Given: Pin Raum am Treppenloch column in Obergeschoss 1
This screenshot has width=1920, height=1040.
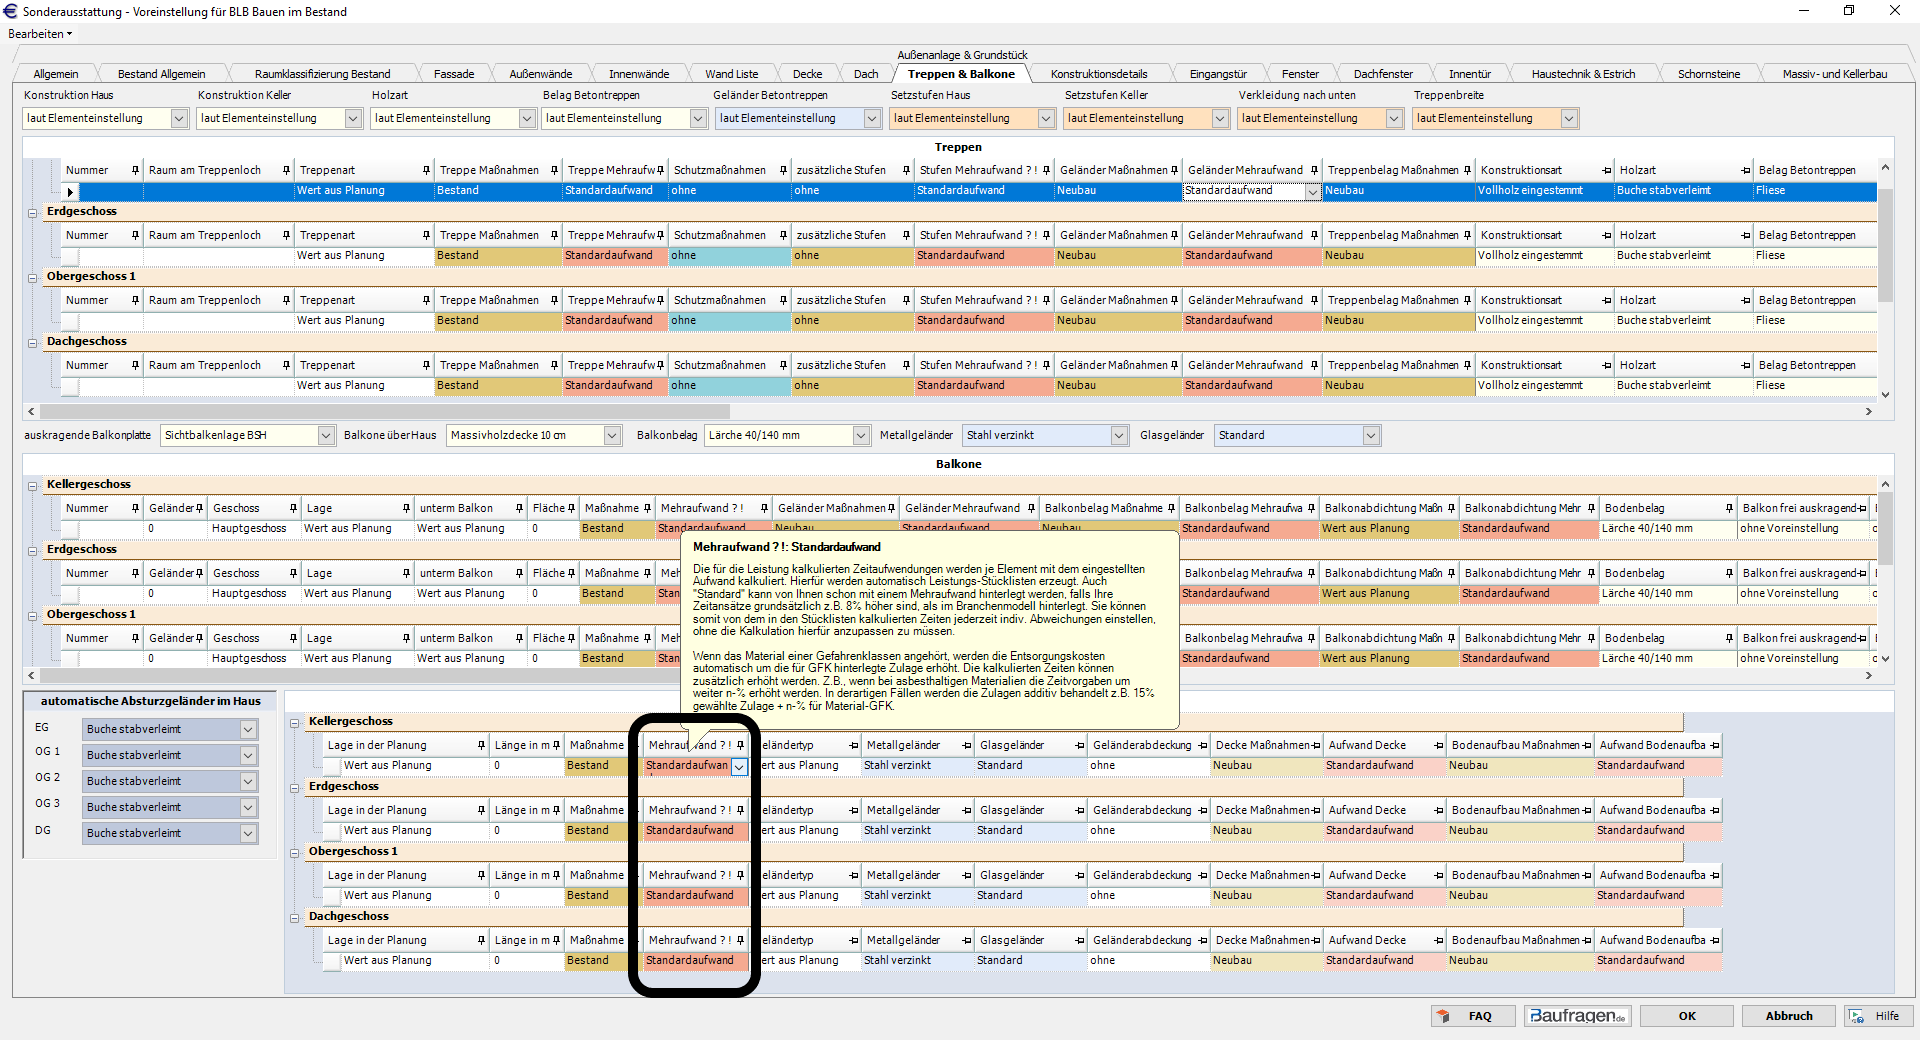Looking at the screenshot, I should point(286,301).
